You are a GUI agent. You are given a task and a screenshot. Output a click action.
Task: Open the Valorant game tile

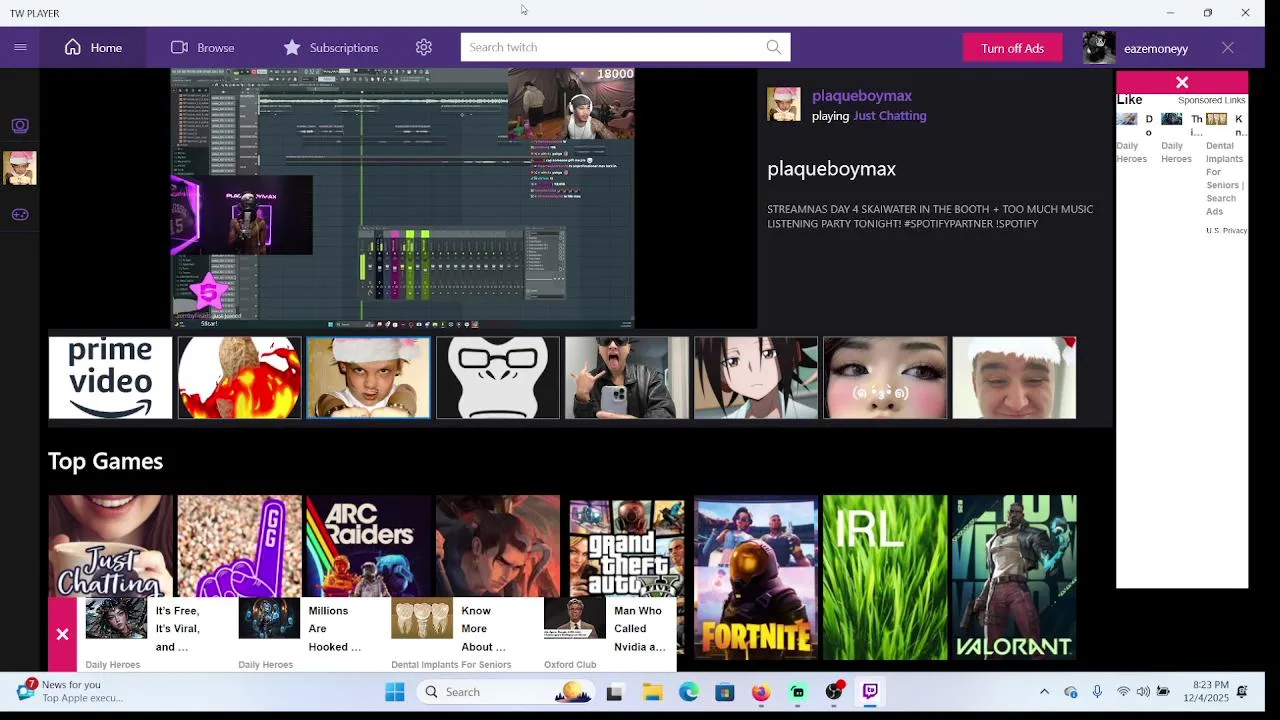point(1014,577)
